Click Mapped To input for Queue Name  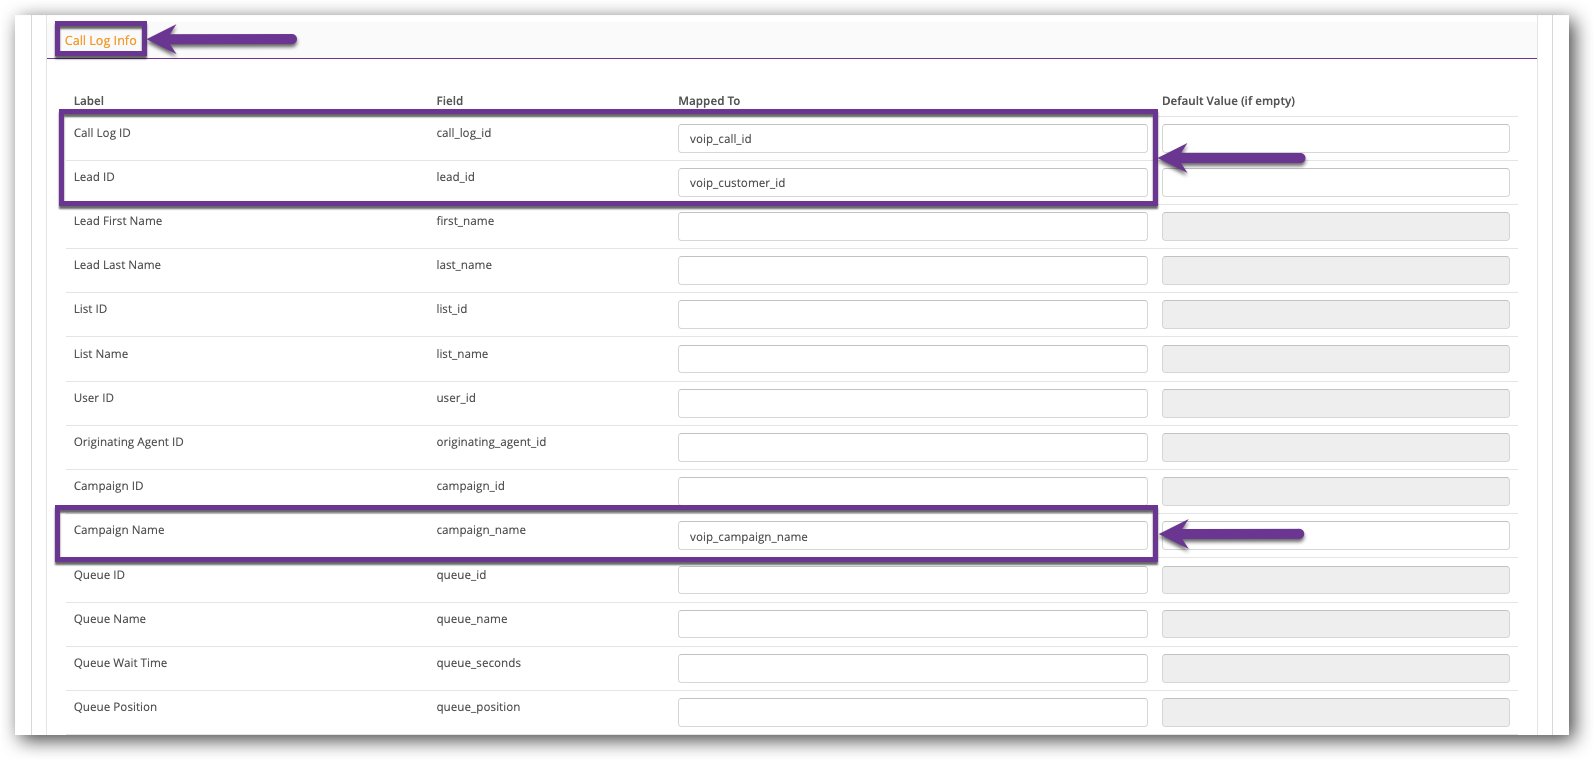[912, 624]
